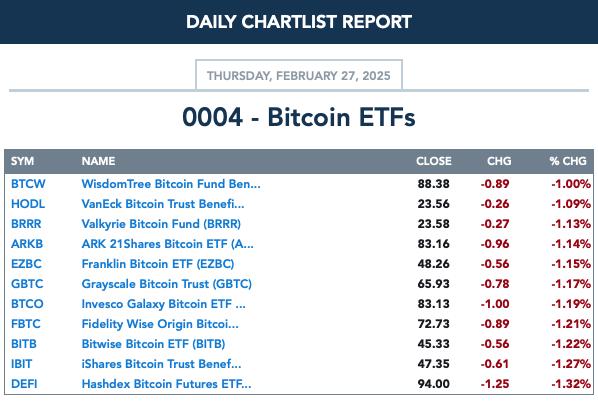Screen dimensions: 598x401
Task: Open the EZBC symbol link
Action: (x=26, y=264)
